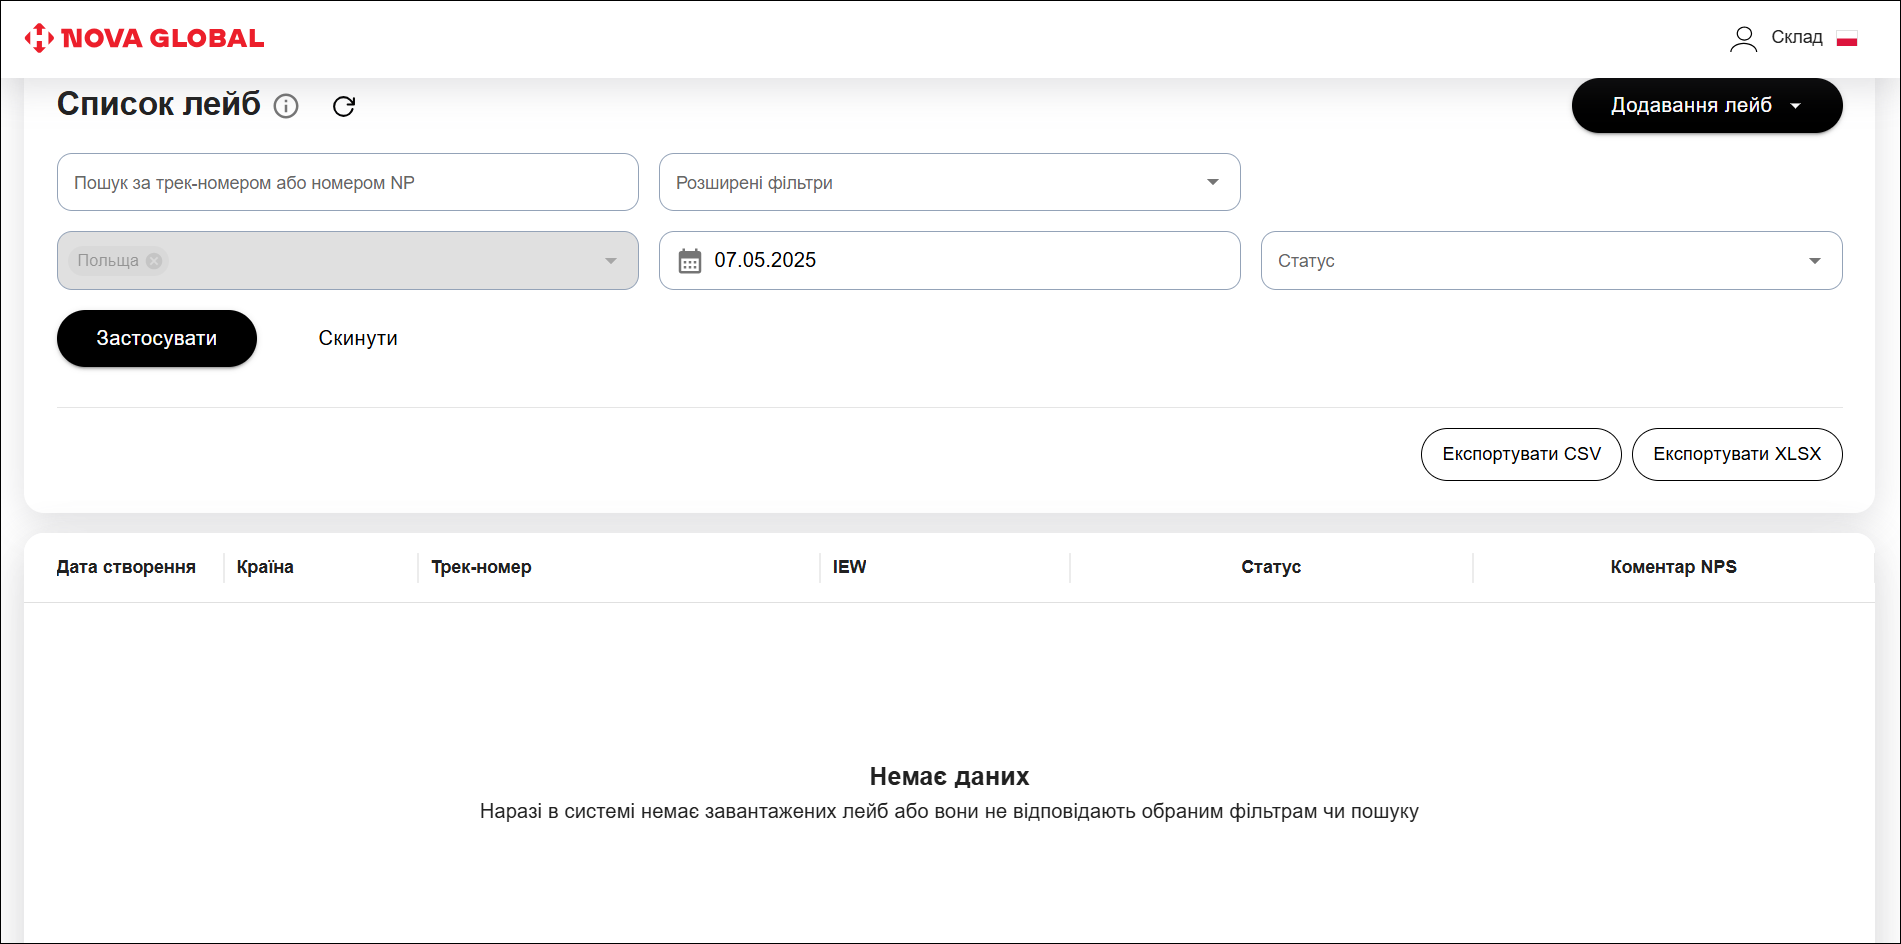Click the Коментар NPS column header

click(x=1672, y=567)
